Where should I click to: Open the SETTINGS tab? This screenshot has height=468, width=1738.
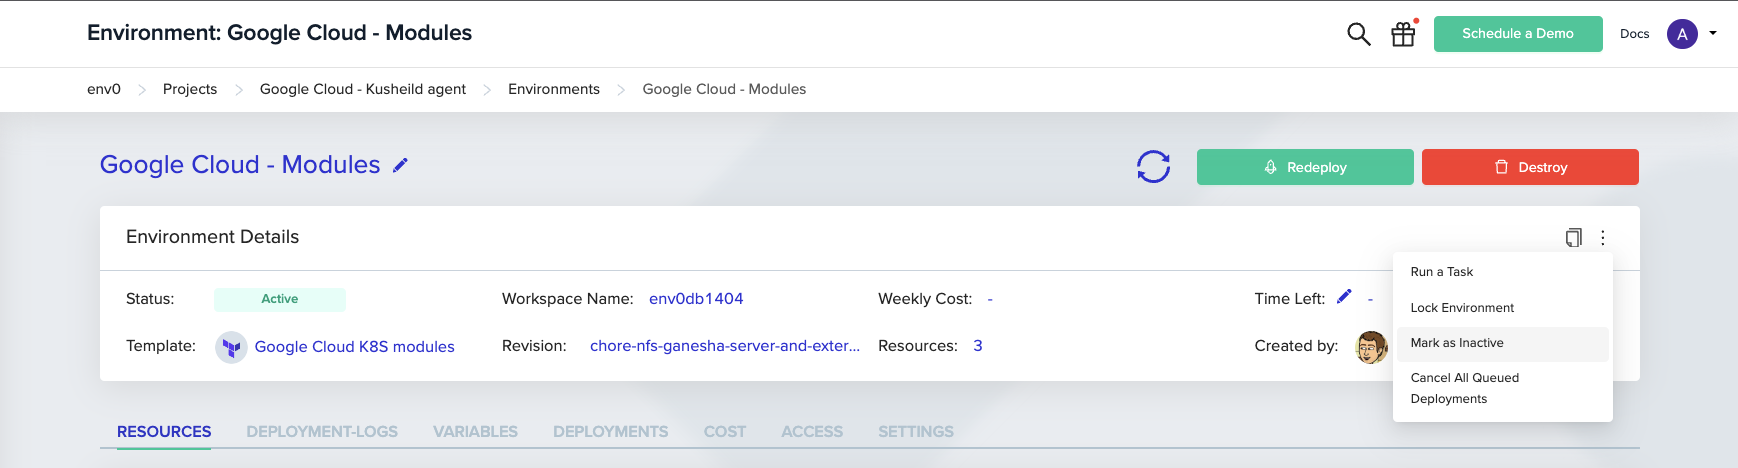tap(916, 432)
